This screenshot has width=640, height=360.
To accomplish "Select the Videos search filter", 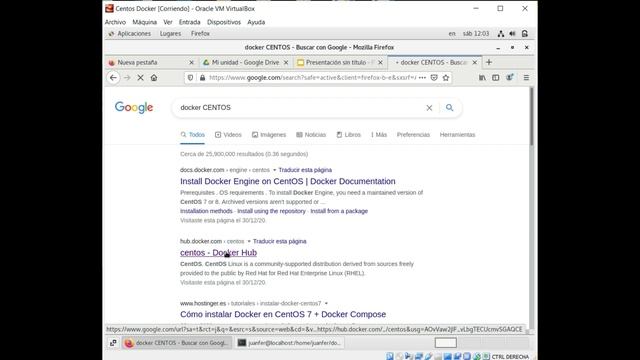I will point(228,135).
